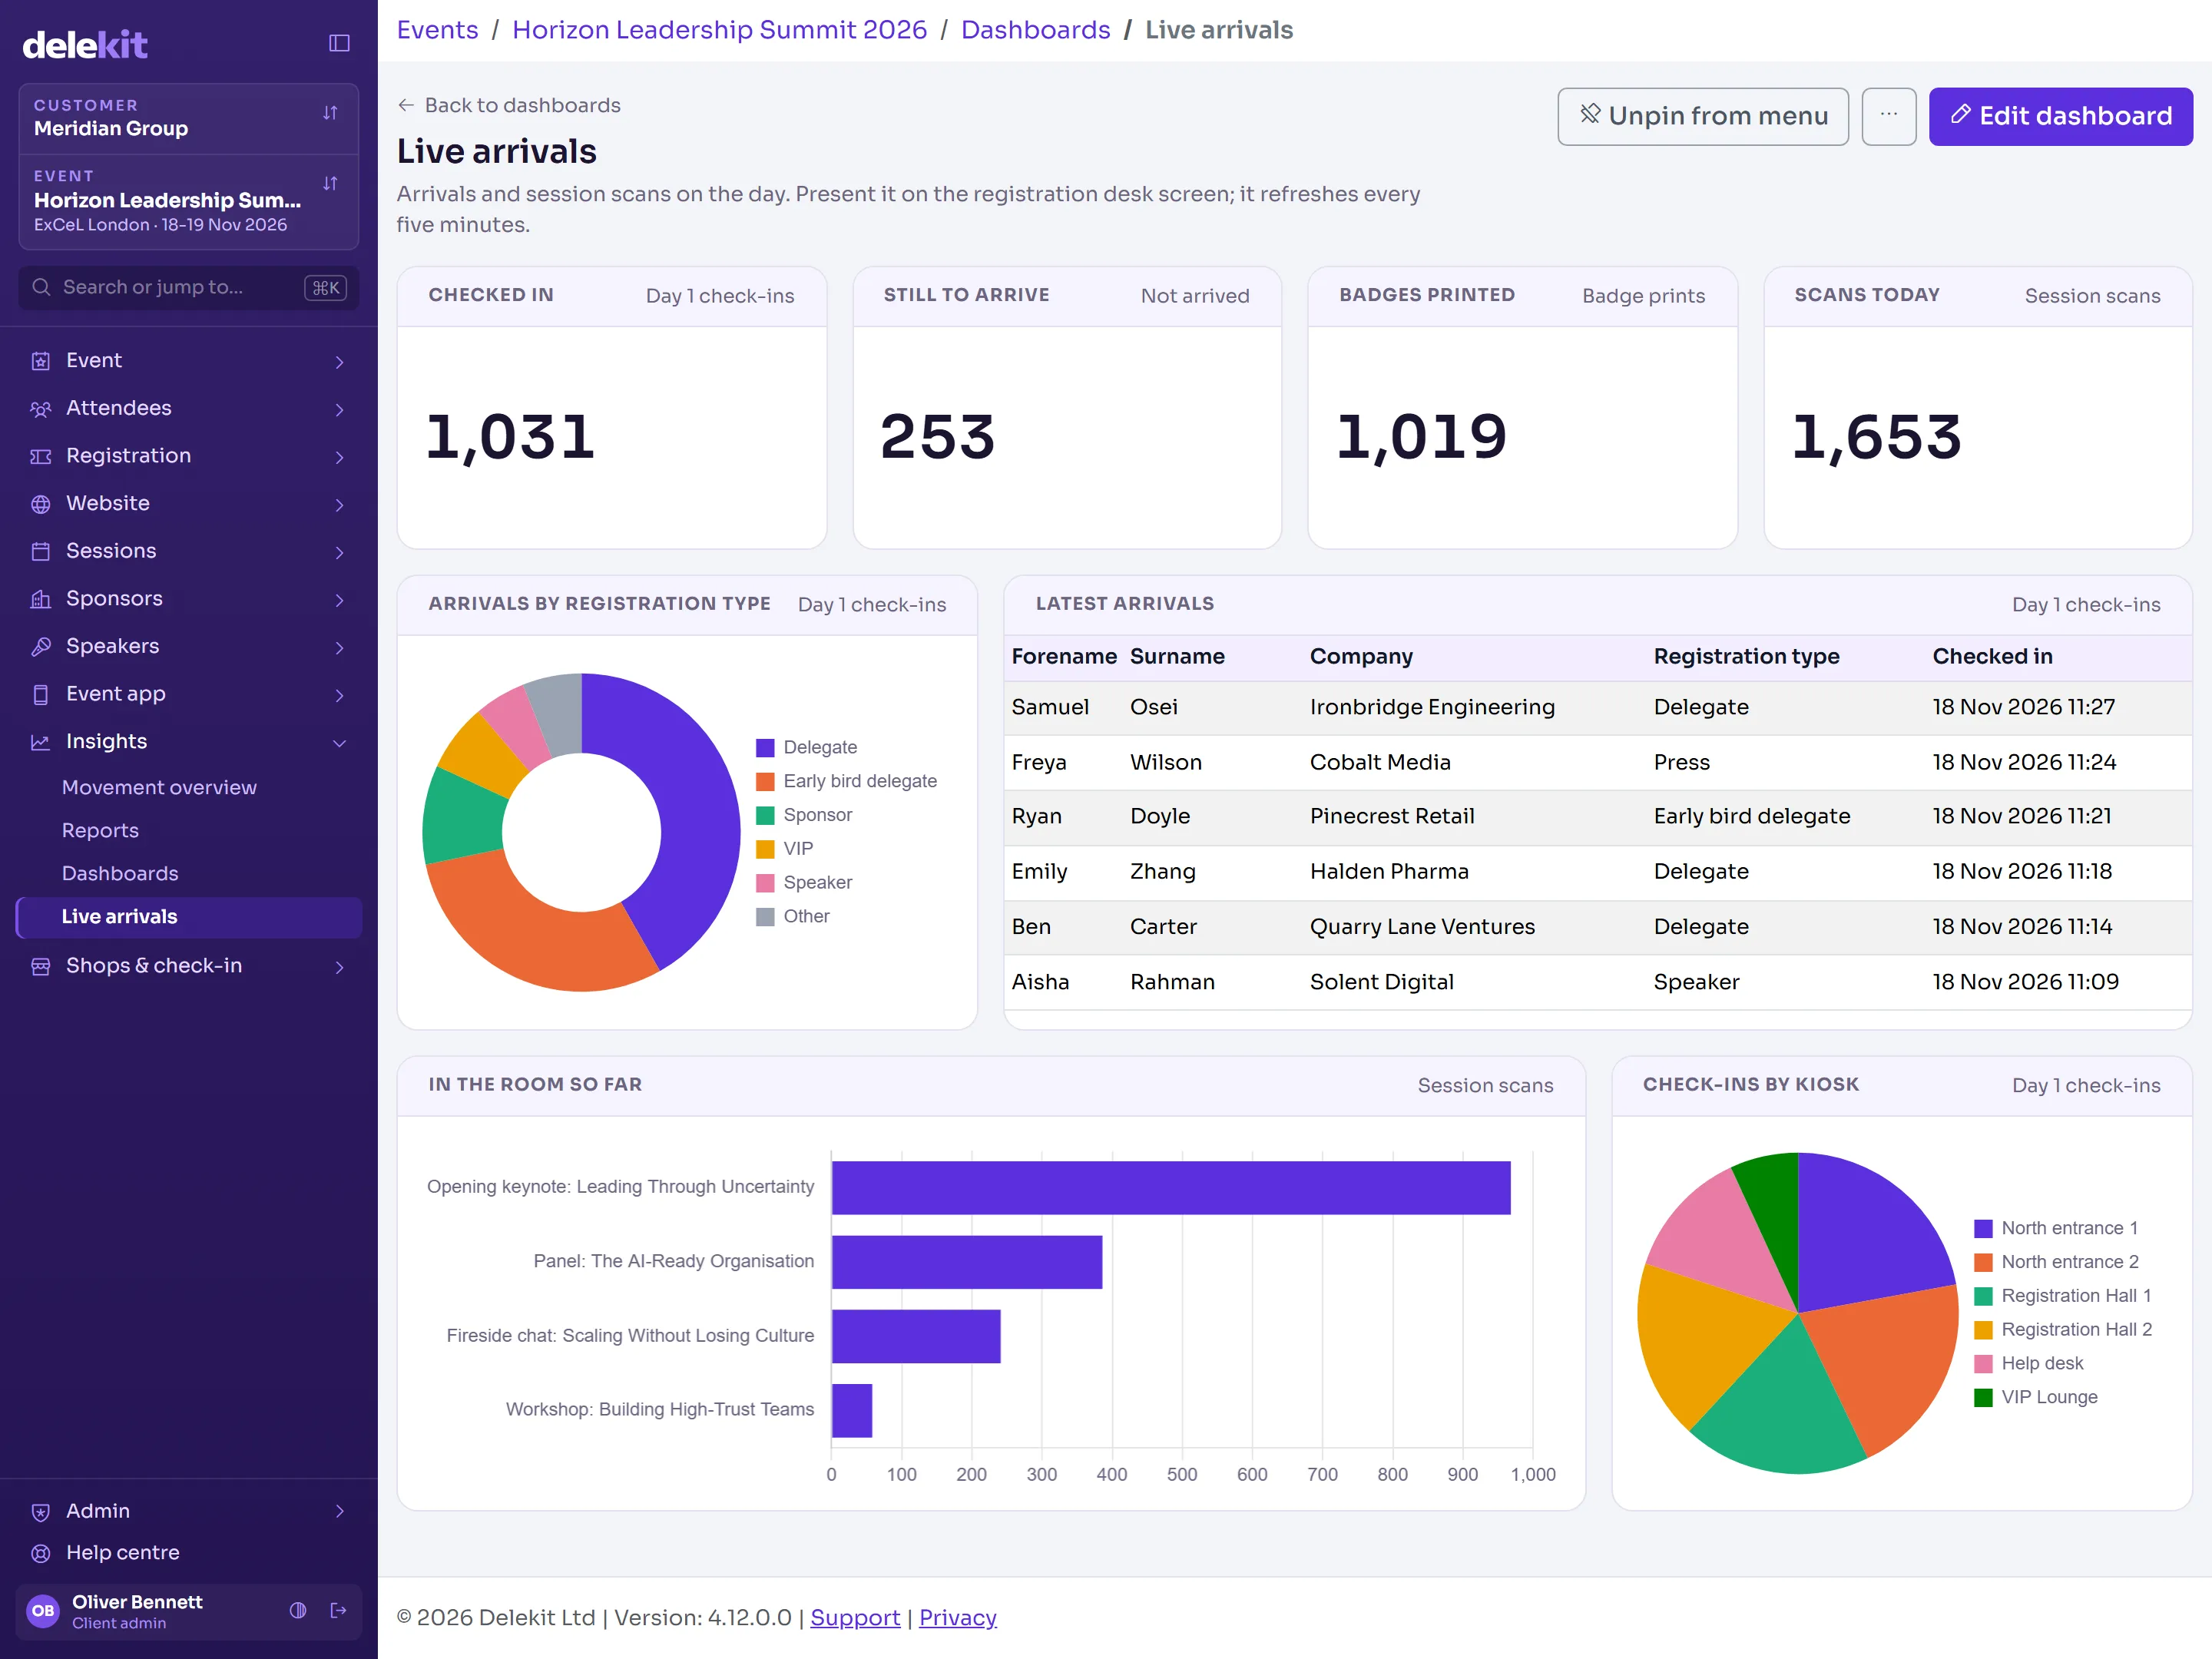Select Live arrivals in sidebar
Image resolution: width=2212 pixels, height=1659 pixels.
(189, 917)
